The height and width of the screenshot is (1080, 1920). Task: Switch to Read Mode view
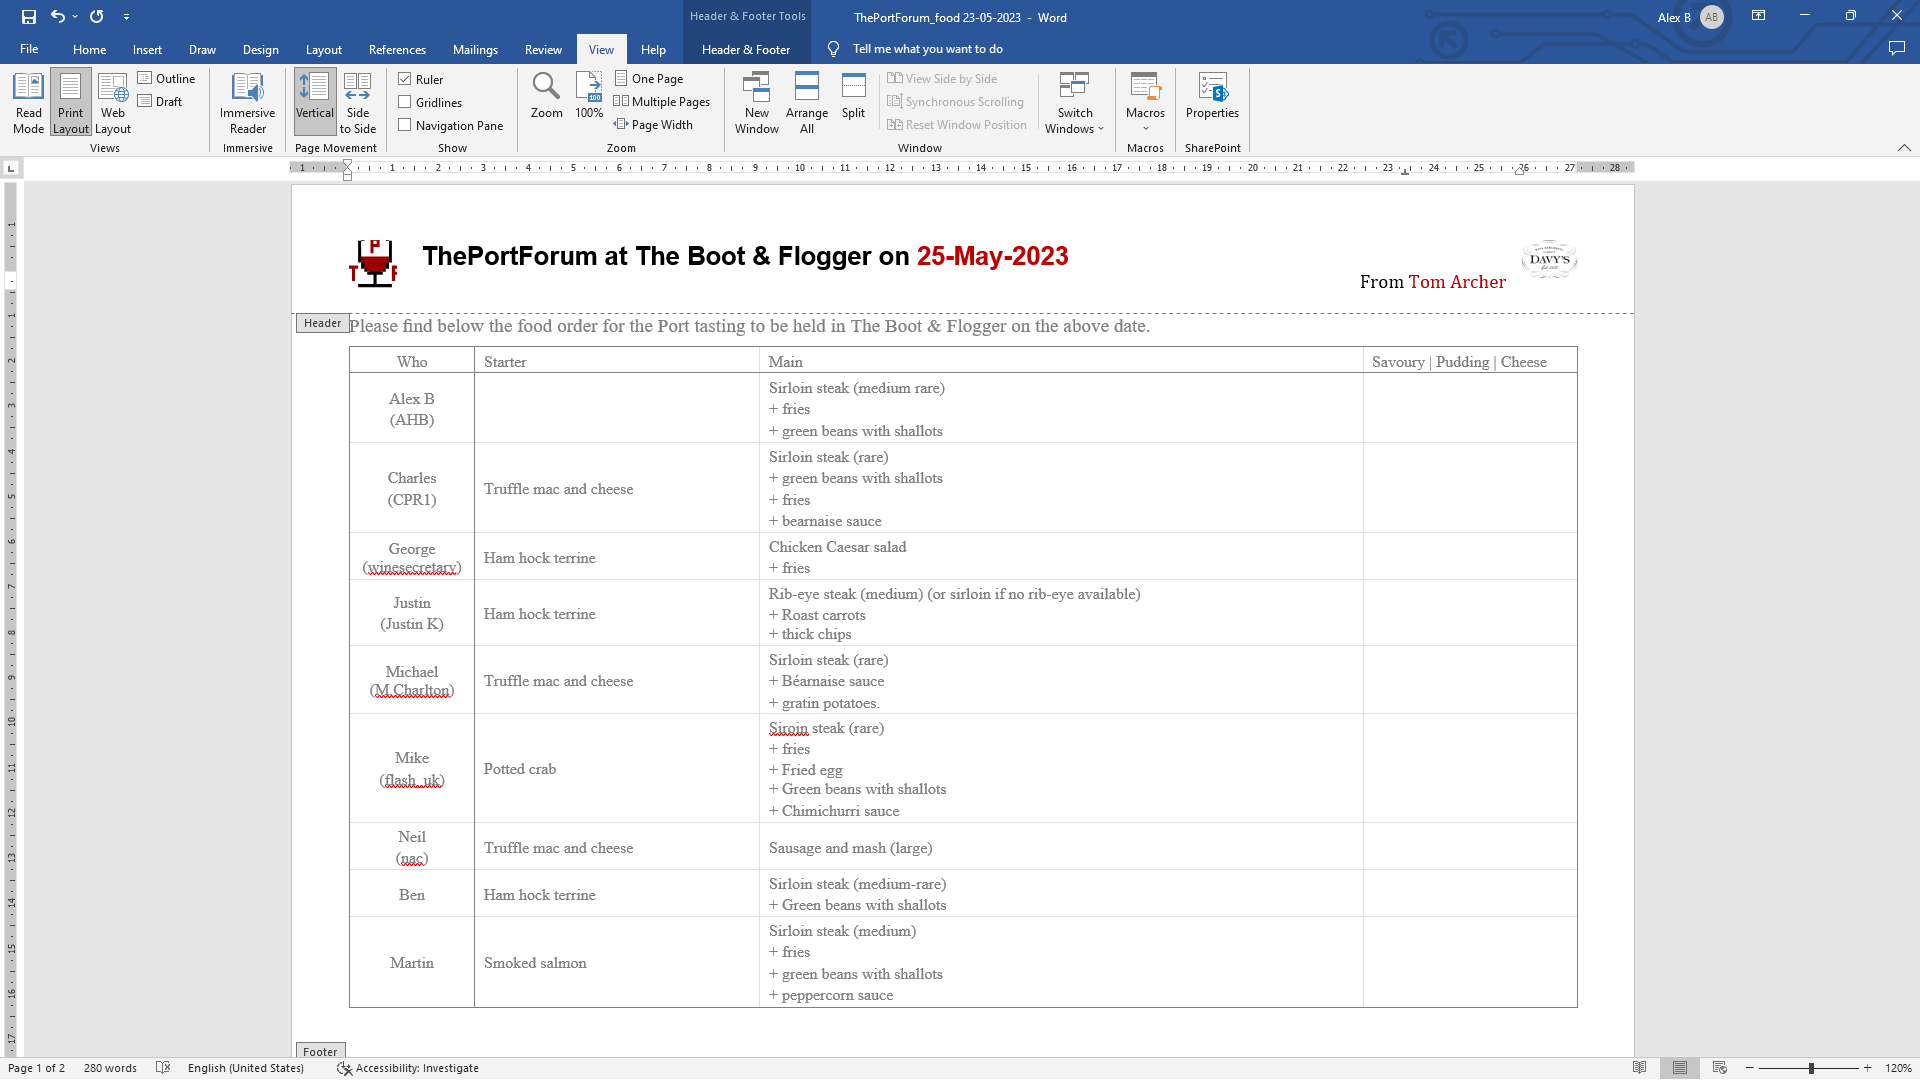pos(28,102)
